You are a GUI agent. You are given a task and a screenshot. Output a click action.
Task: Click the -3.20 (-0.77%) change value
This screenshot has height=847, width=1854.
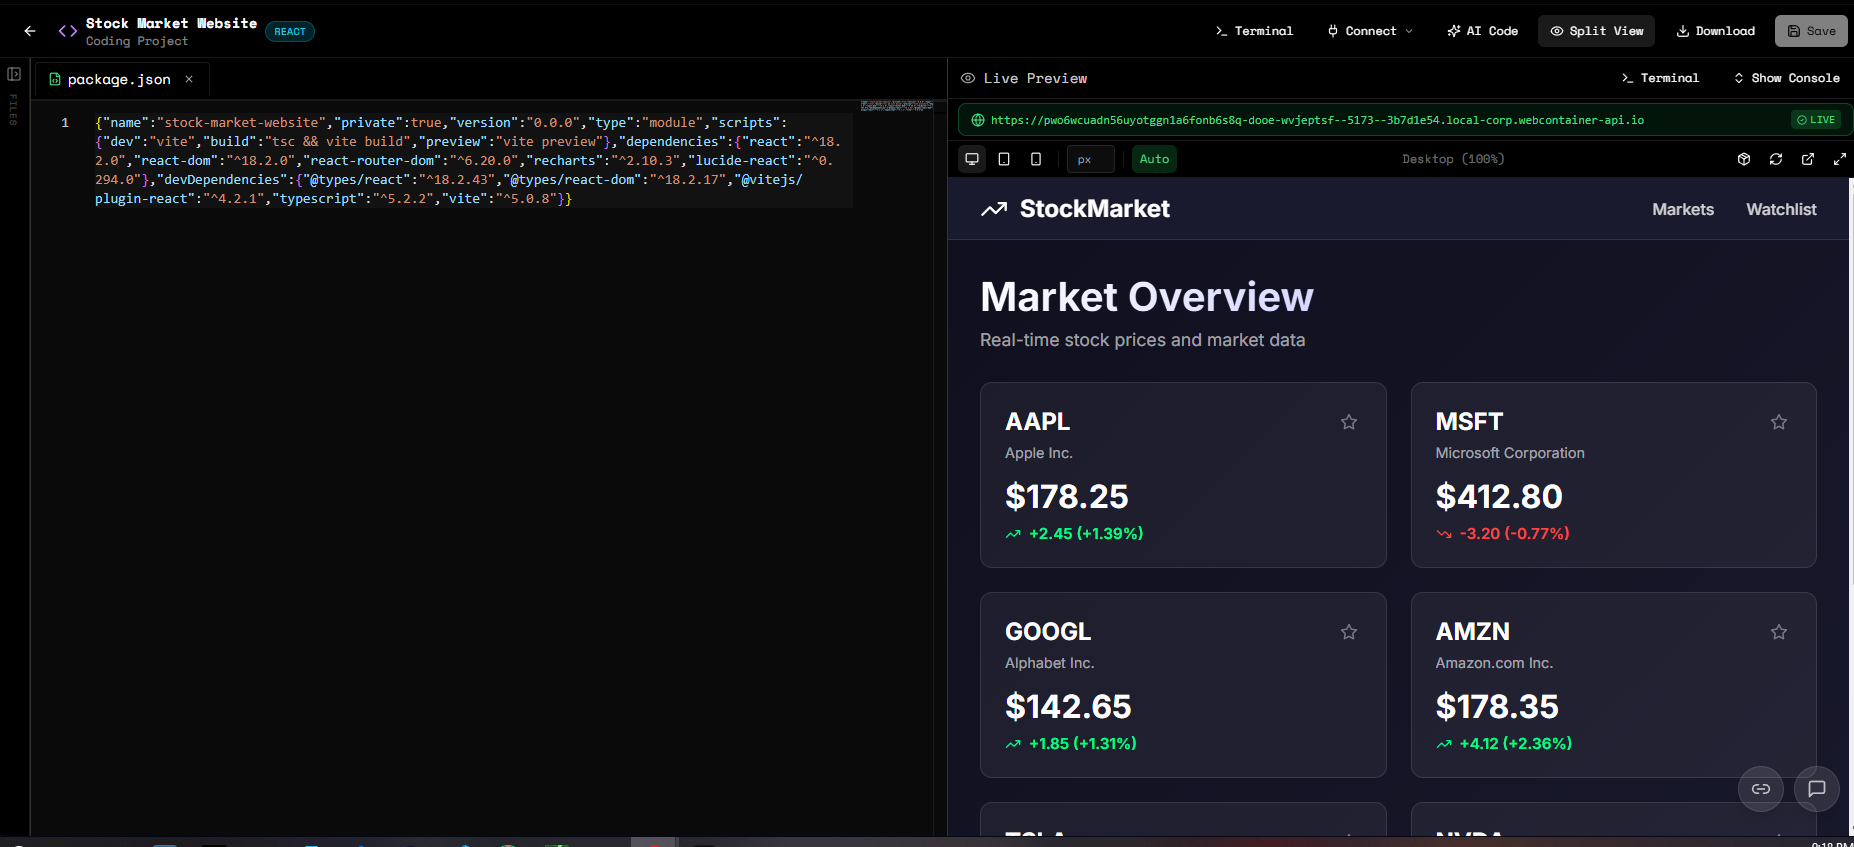tap(1514, 534)
